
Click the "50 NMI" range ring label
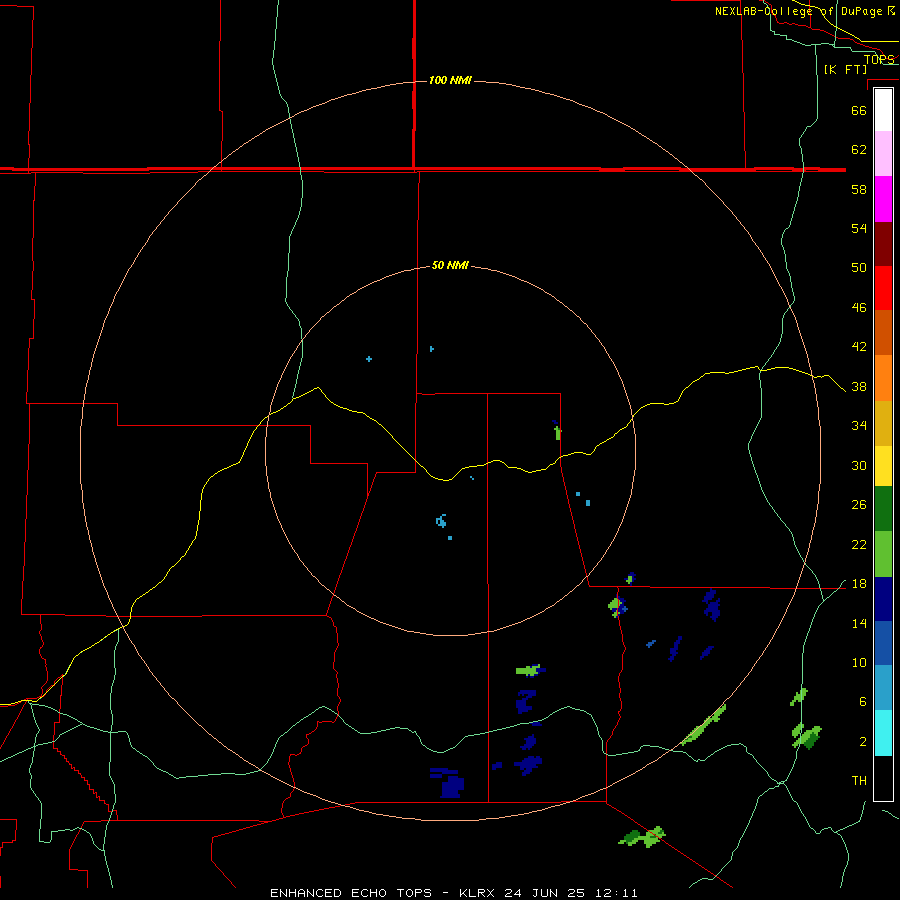click(x=450, y=265)
